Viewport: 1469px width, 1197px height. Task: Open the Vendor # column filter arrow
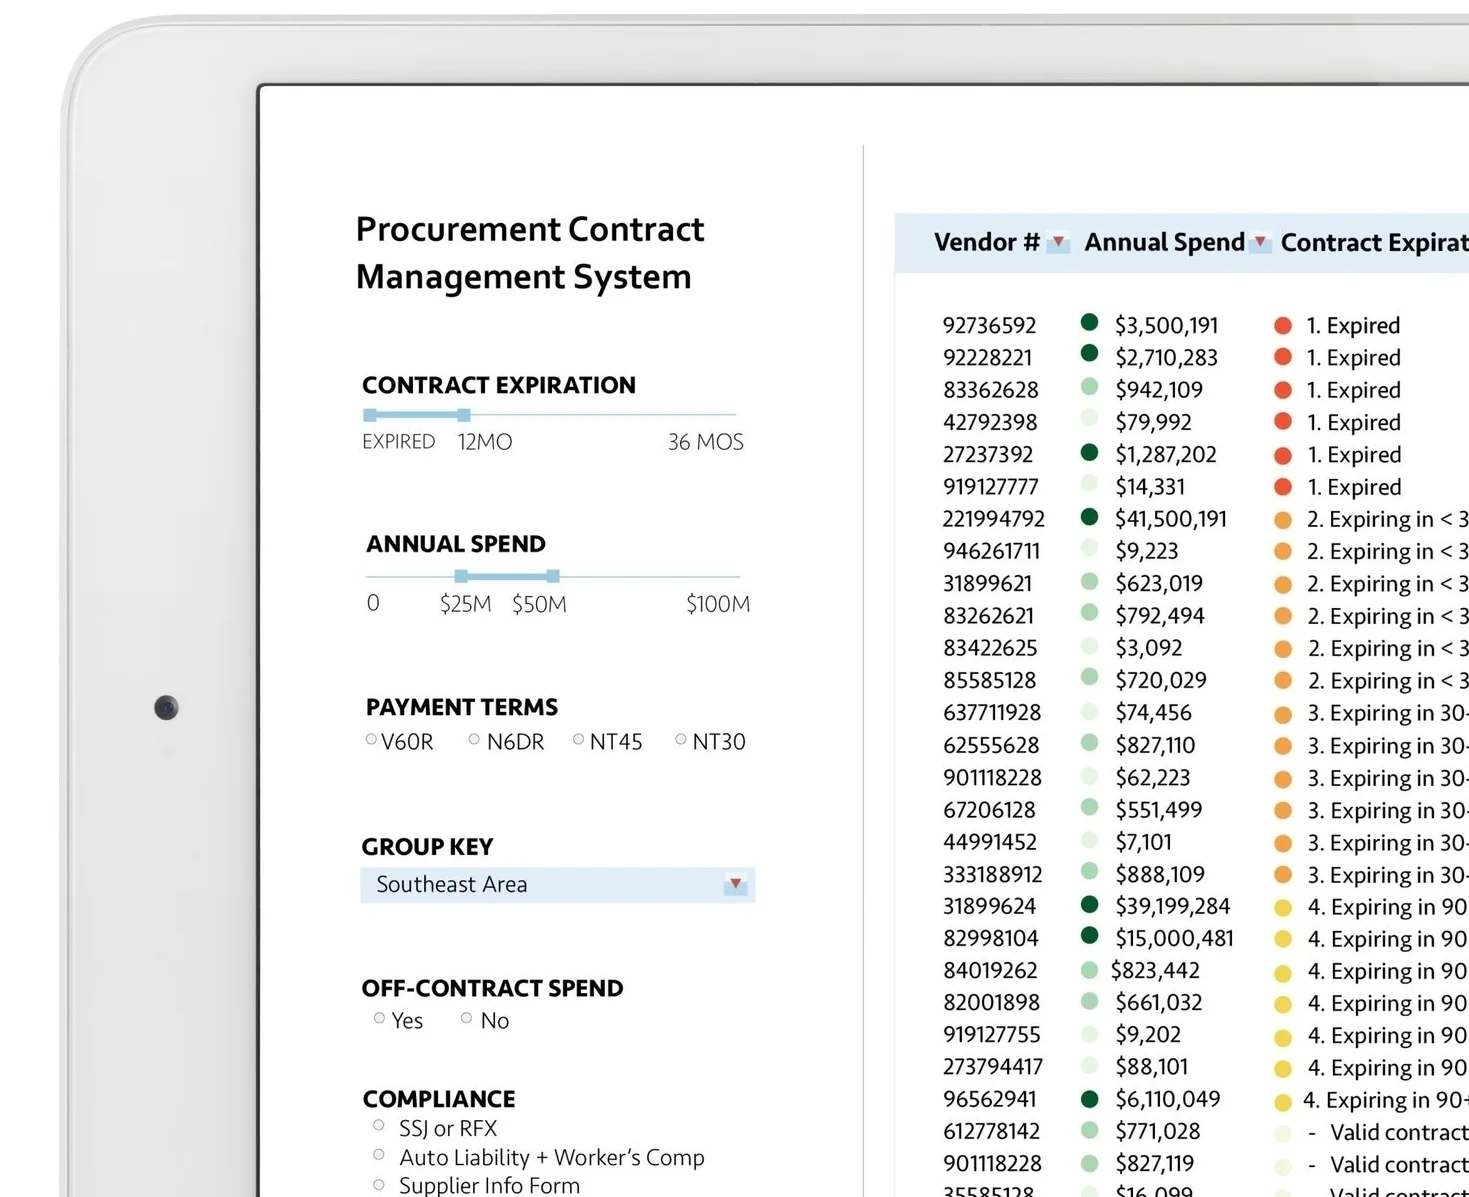(x=1058, y=242)
